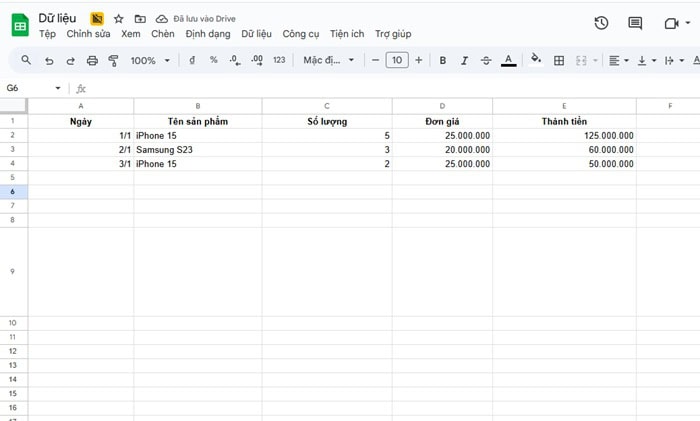Image resolution: width=700 pixels, height=421 pixels.
Task: Select the paint format roller icon
Action: (x=113, y=61)
